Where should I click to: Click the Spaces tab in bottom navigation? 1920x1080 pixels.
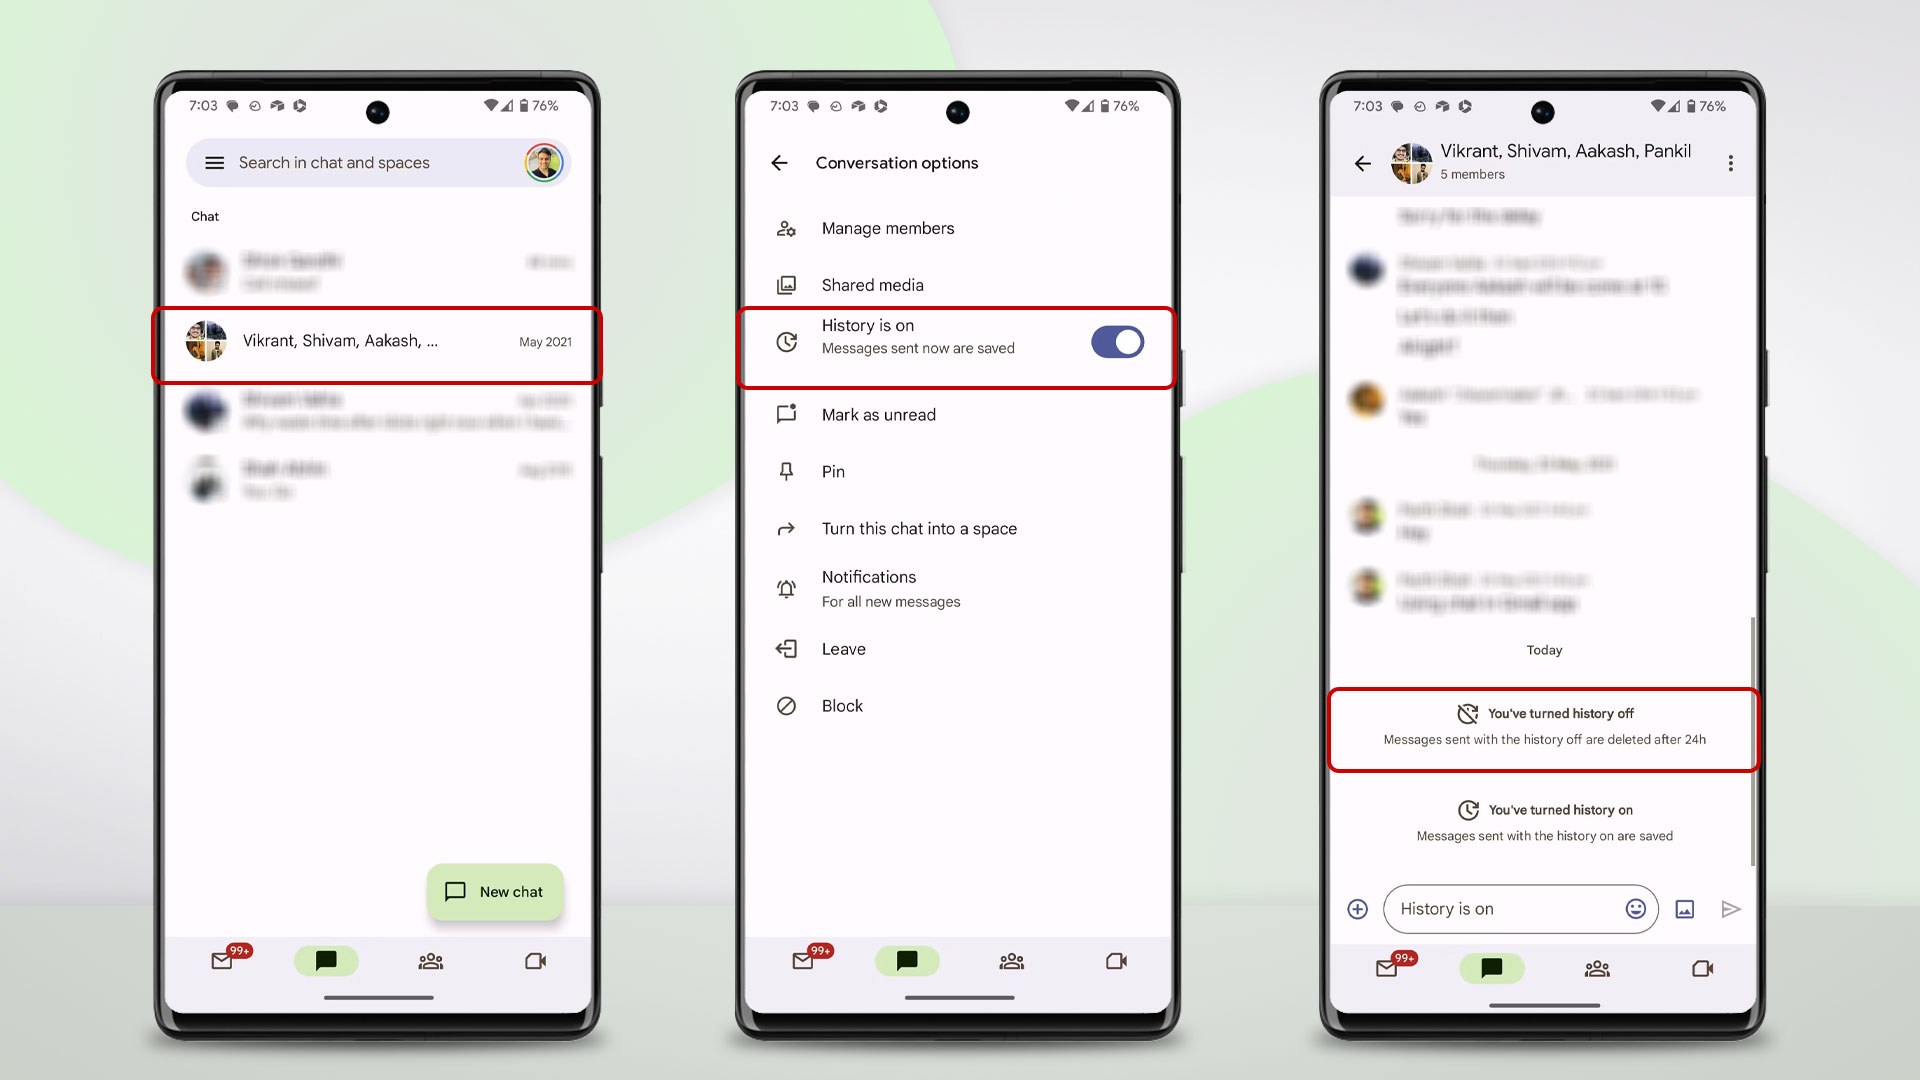[x=430, y=960]
